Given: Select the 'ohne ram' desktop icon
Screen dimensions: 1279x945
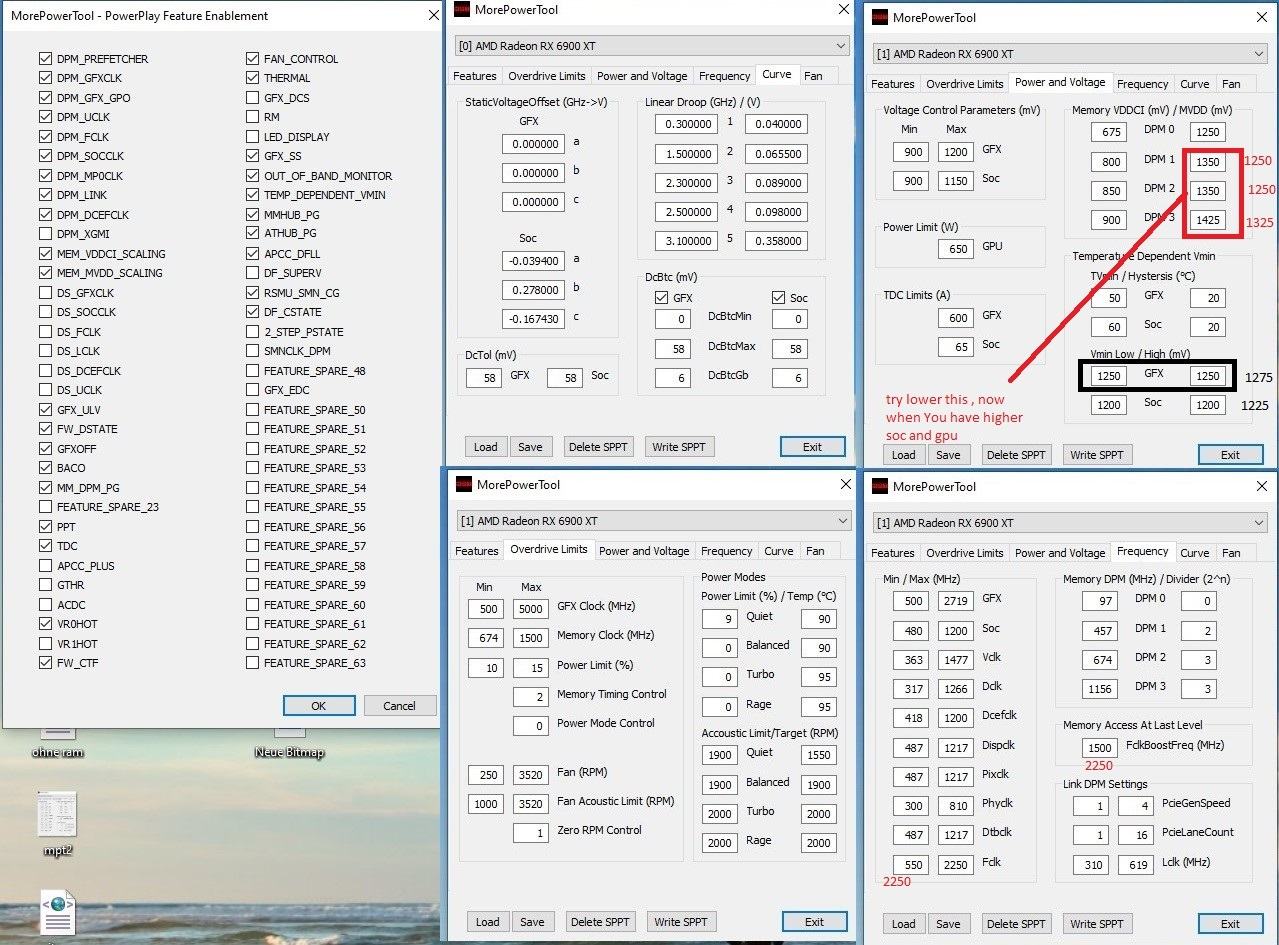Looking at the screenshot, I should tap(56, 741).
